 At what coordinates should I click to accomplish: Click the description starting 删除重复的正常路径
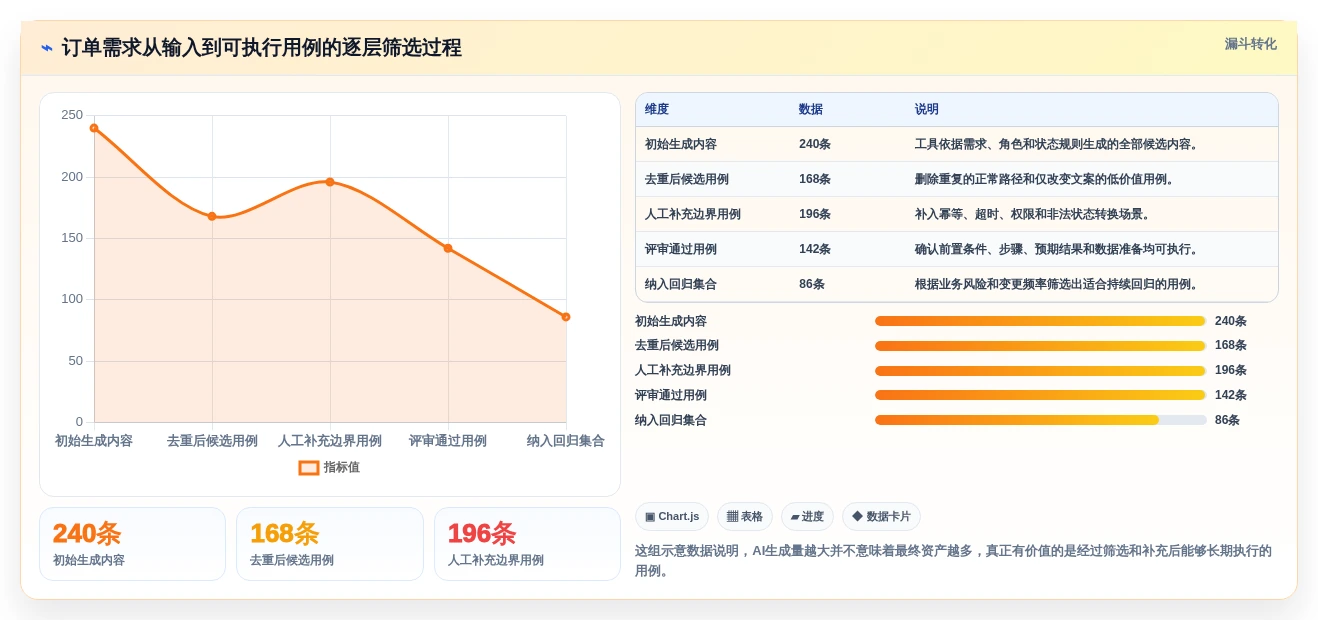1045,179
